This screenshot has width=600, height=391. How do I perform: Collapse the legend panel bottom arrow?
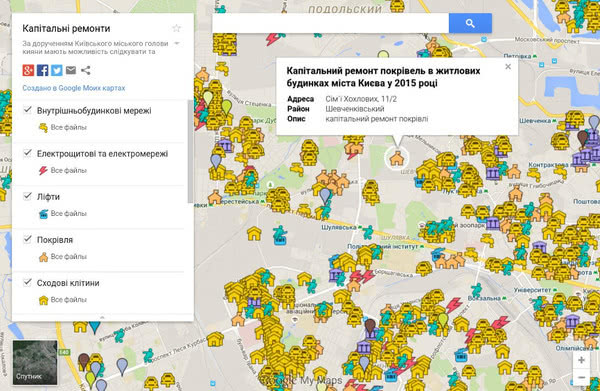click(x=102, y=317)
